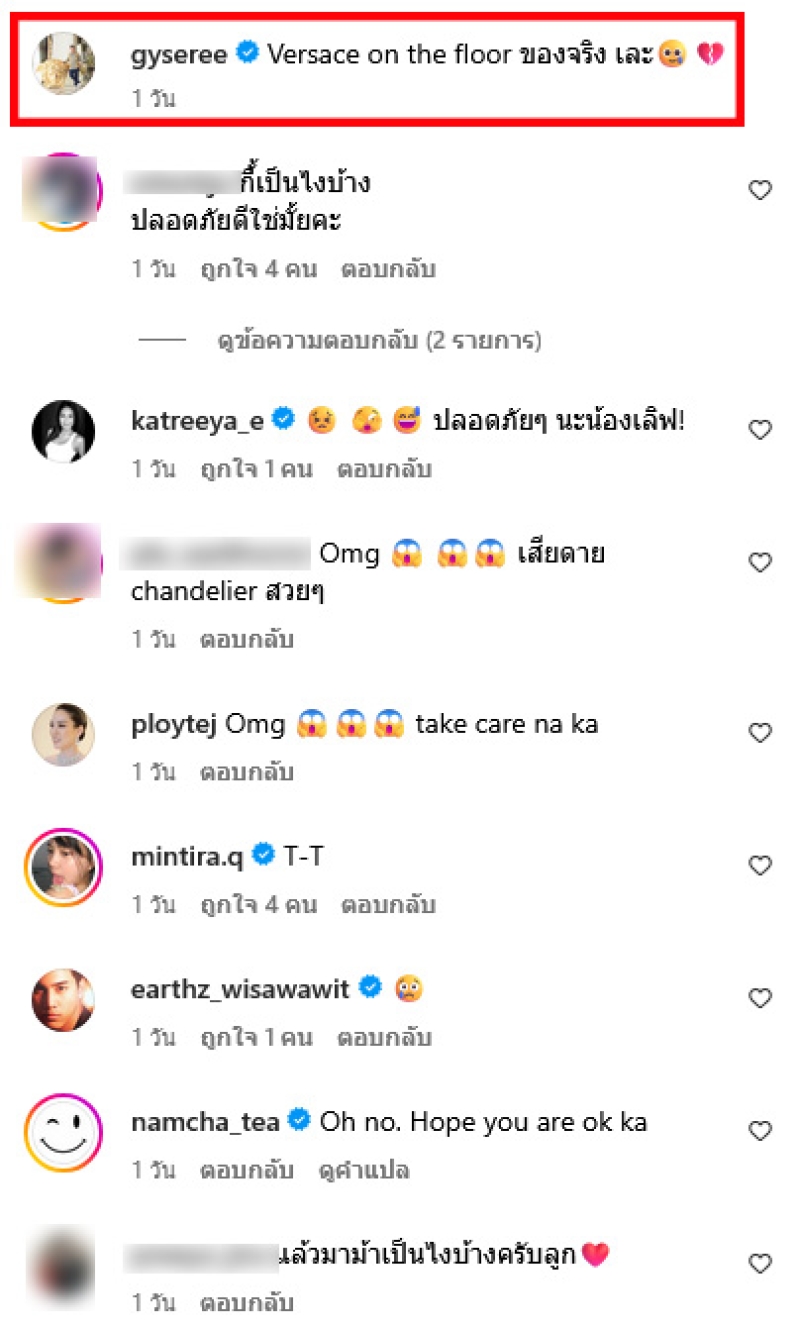Expand the 2 hidden replies

(379, 342)
